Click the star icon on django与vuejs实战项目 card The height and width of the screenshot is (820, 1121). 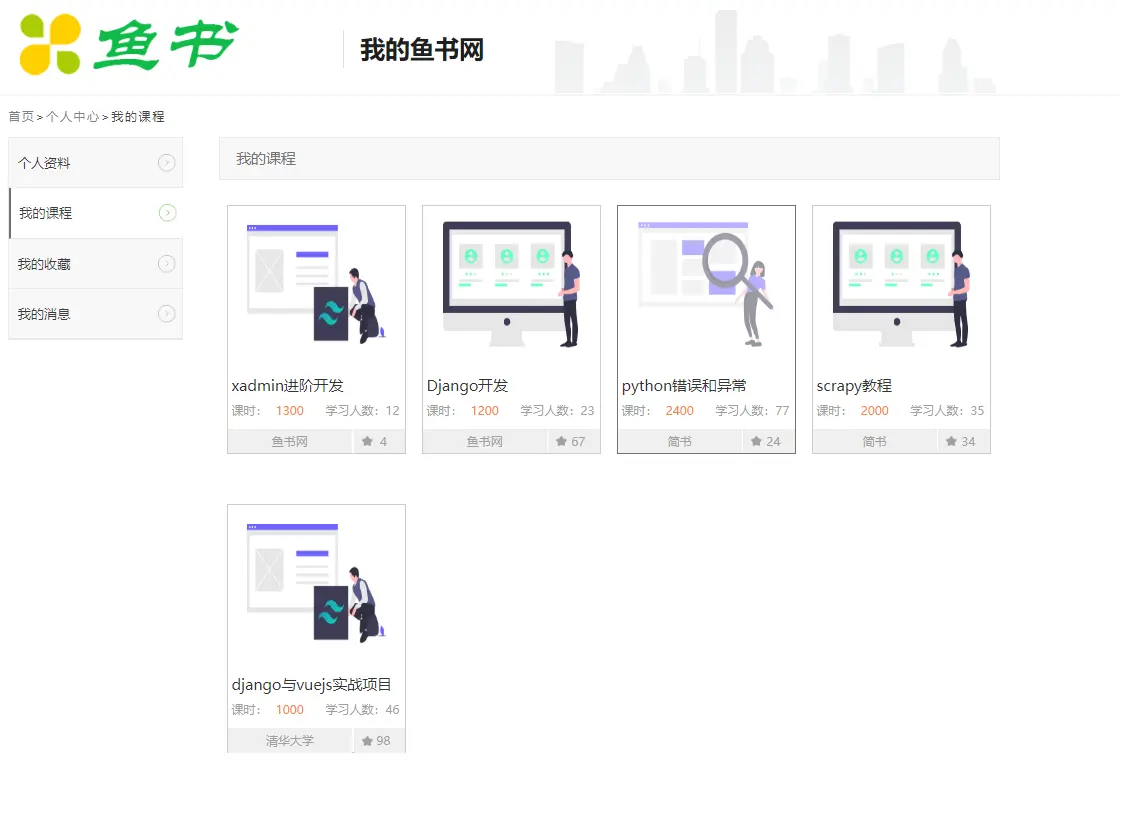[x=367, y=741]
